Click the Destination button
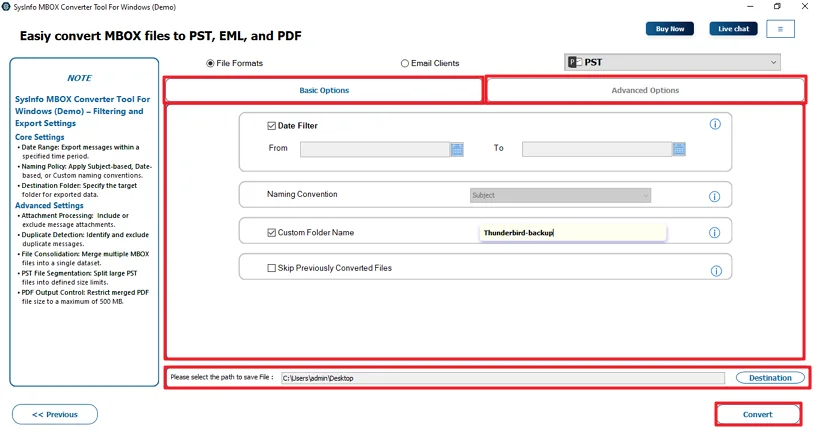 click(770, 378)
